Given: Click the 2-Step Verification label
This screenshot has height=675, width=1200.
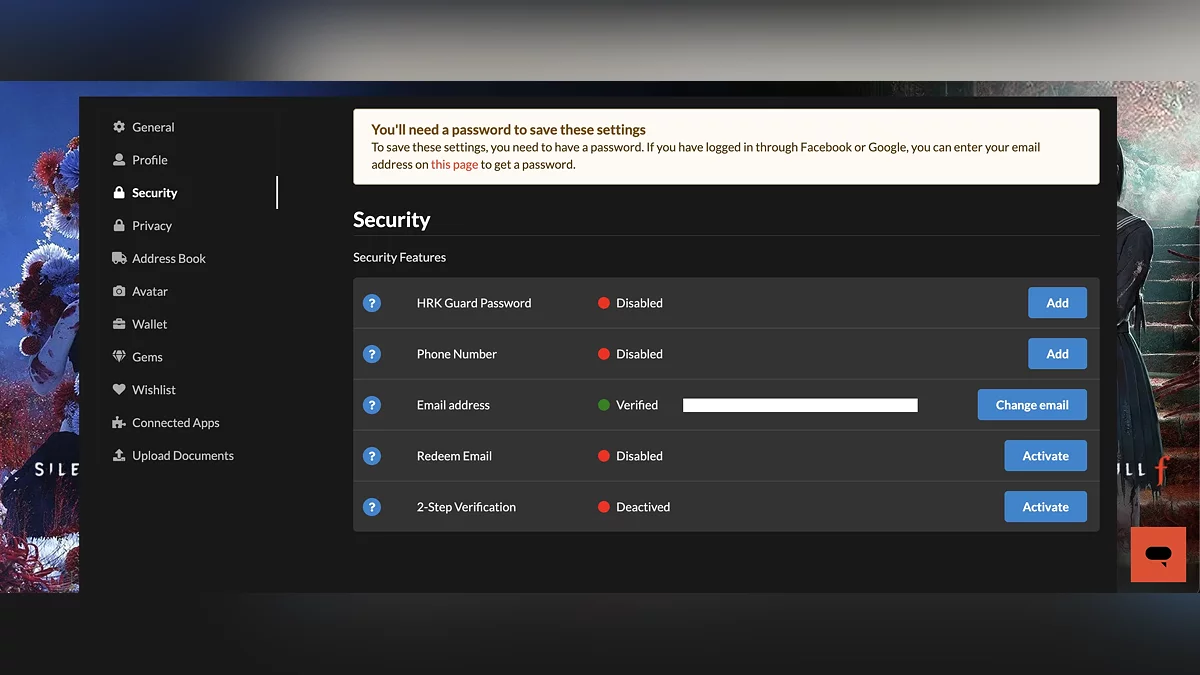Looking at the screenshot, I should click(466, 507).
